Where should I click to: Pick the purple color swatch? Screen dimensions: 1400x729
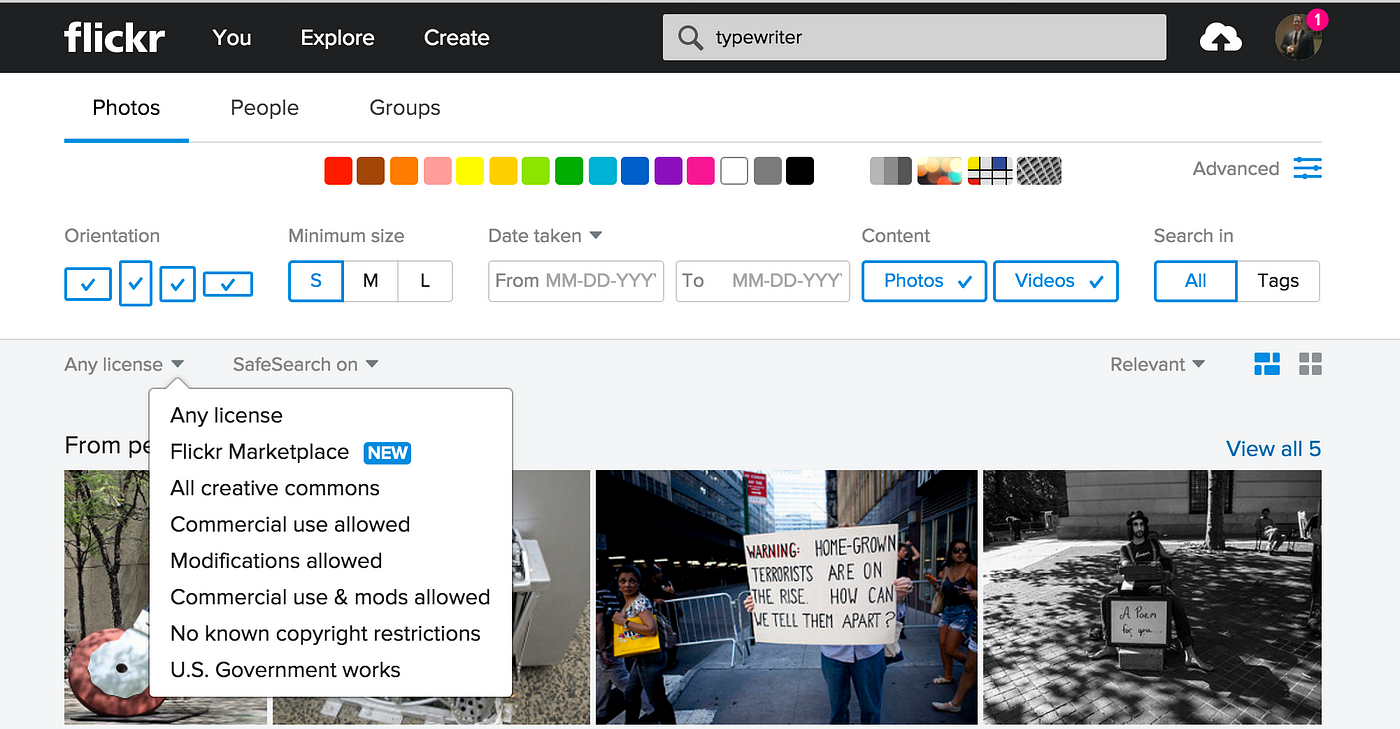point(668,171)
